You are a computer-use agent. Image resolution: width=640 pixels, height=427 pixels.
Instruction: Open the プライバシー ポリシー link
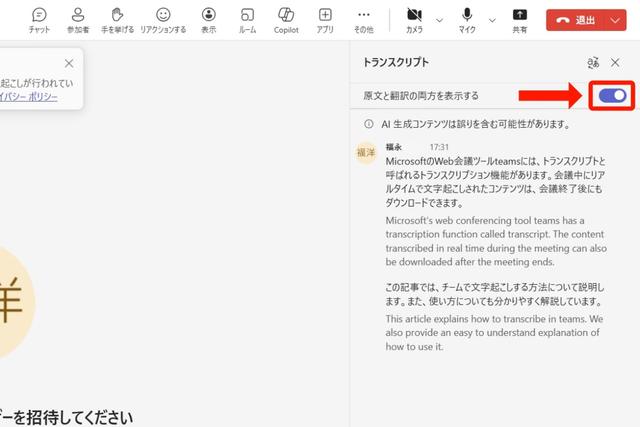[x=28, y=96]
